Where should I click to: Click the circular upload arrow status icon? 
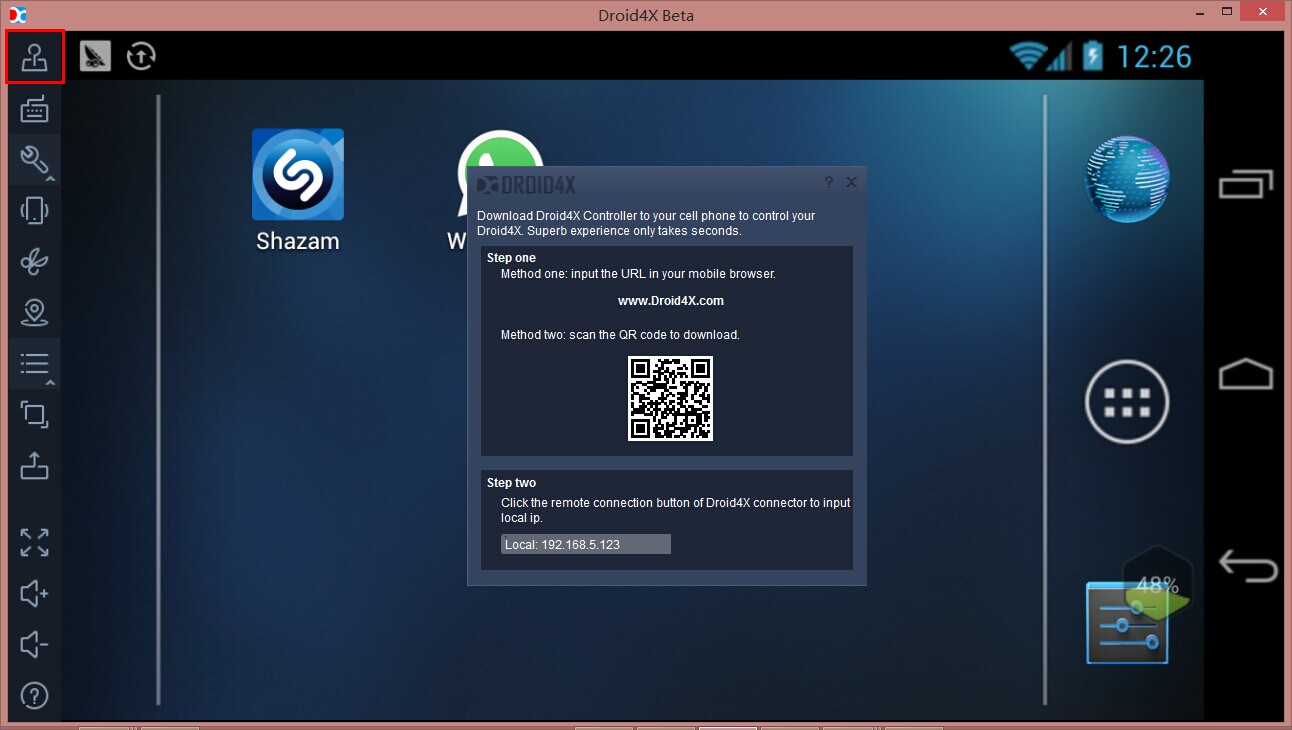(141, 56)
